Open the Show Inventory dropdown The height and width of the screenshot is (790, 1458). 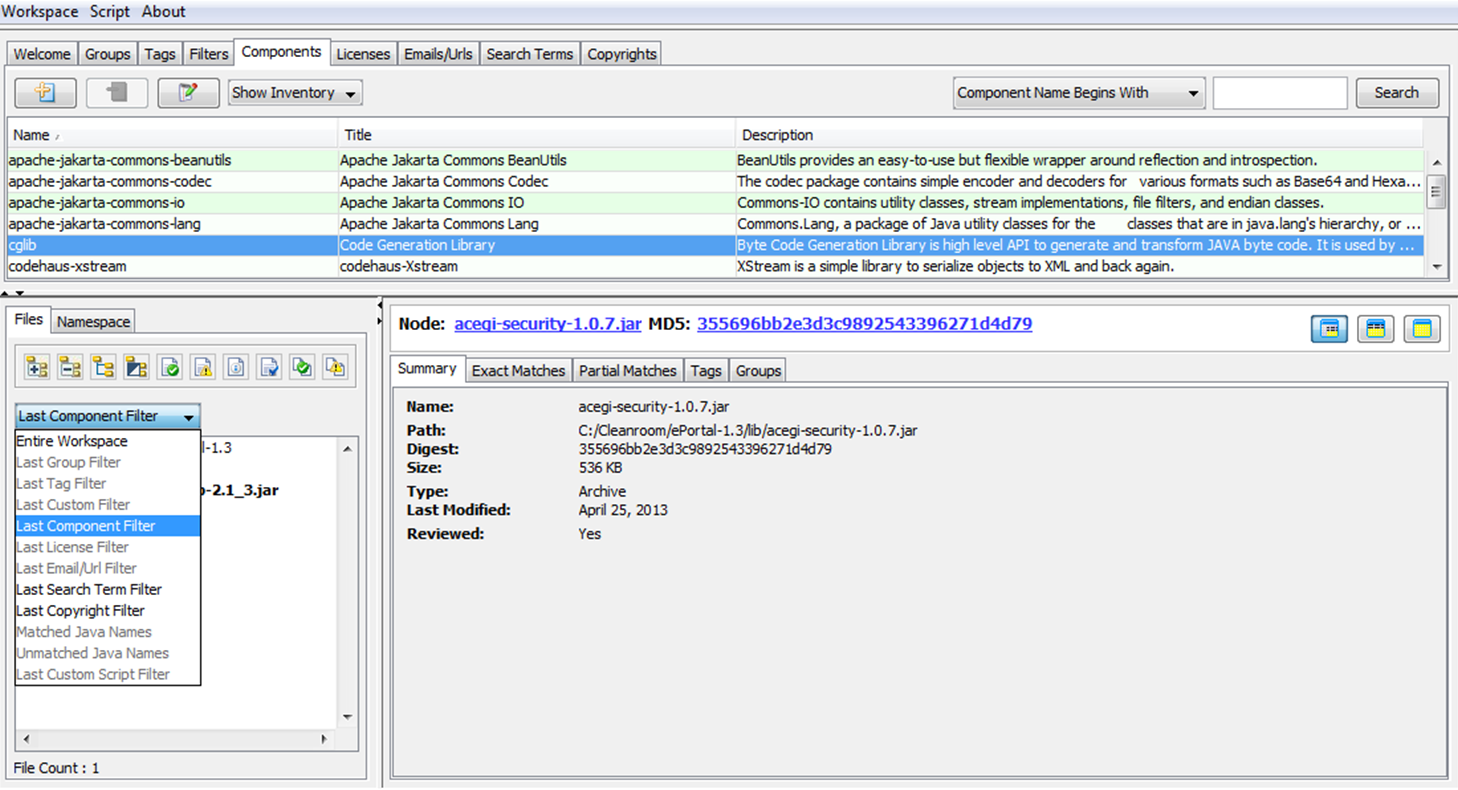(x=295, y=93)
